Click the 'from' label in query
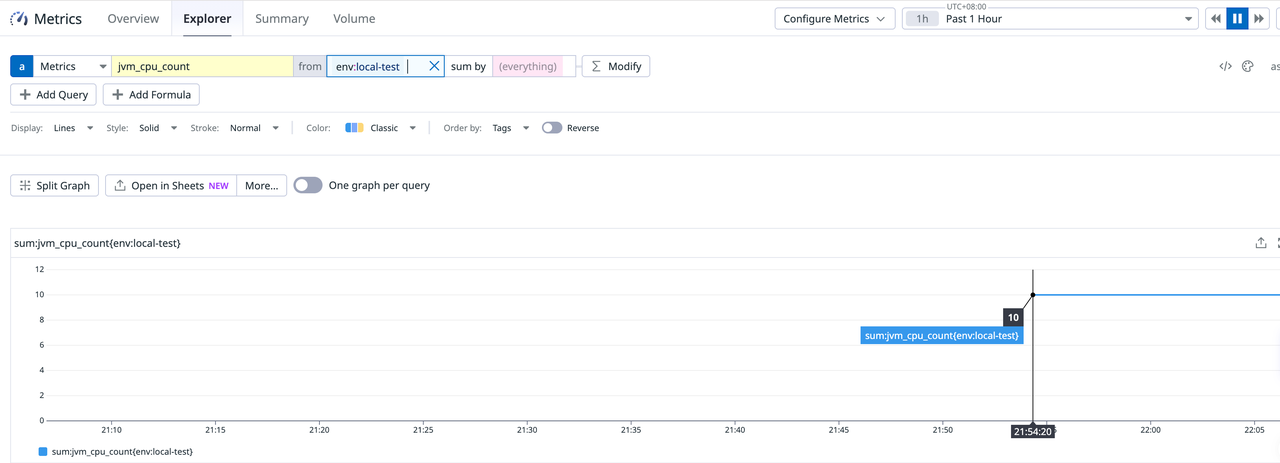Screen dimensions: 1280x463 click(x=310, y=66)
